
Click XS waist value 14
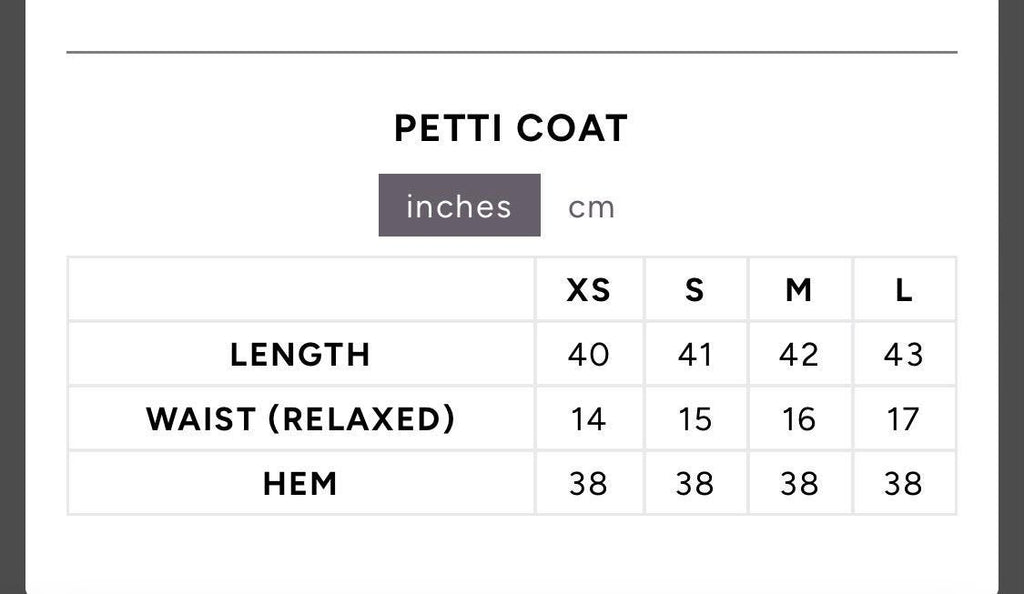click(x=589, y=419)
